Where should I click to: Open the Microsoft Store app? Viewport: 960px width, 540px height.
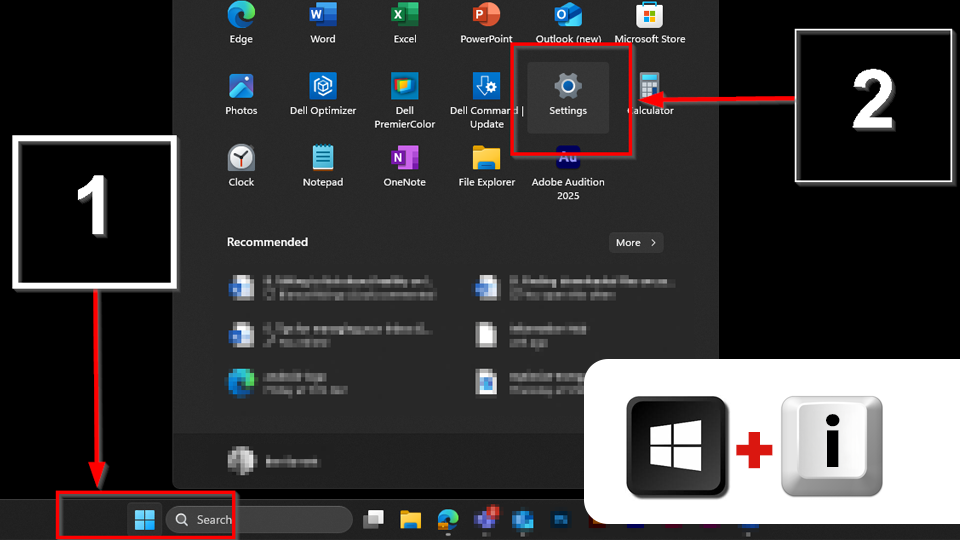coord(650,22)
